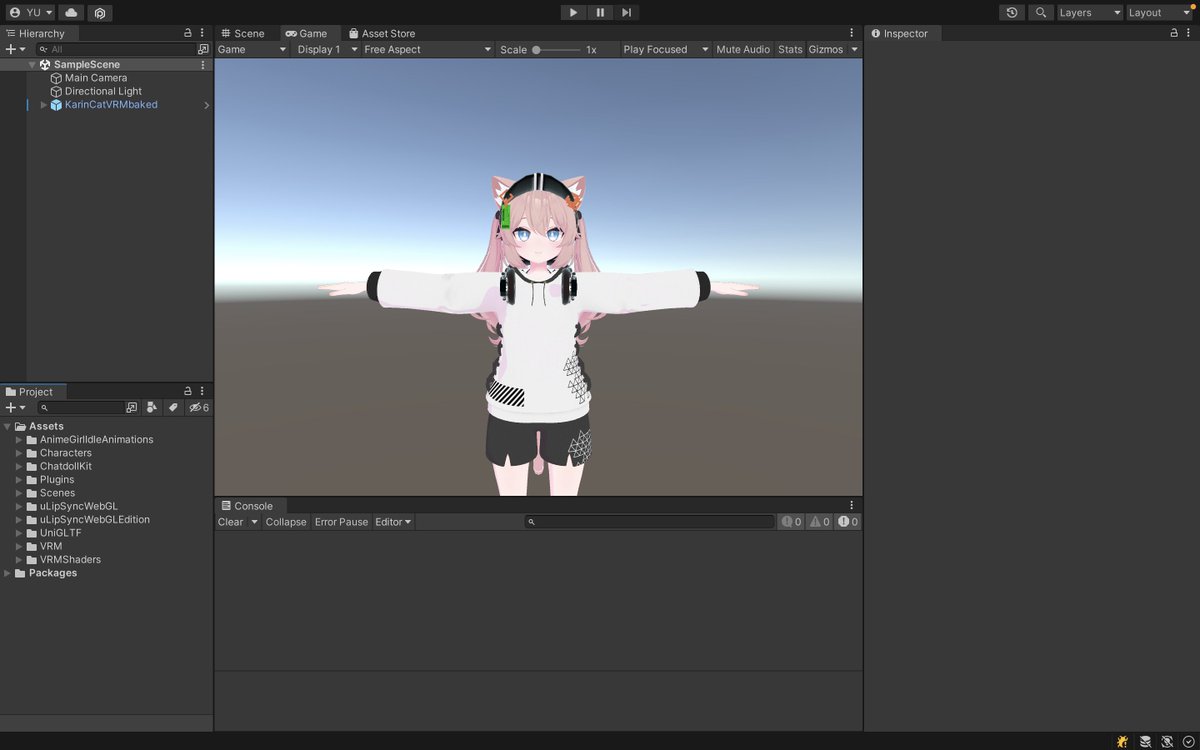Click the Play button

point(573,13)
